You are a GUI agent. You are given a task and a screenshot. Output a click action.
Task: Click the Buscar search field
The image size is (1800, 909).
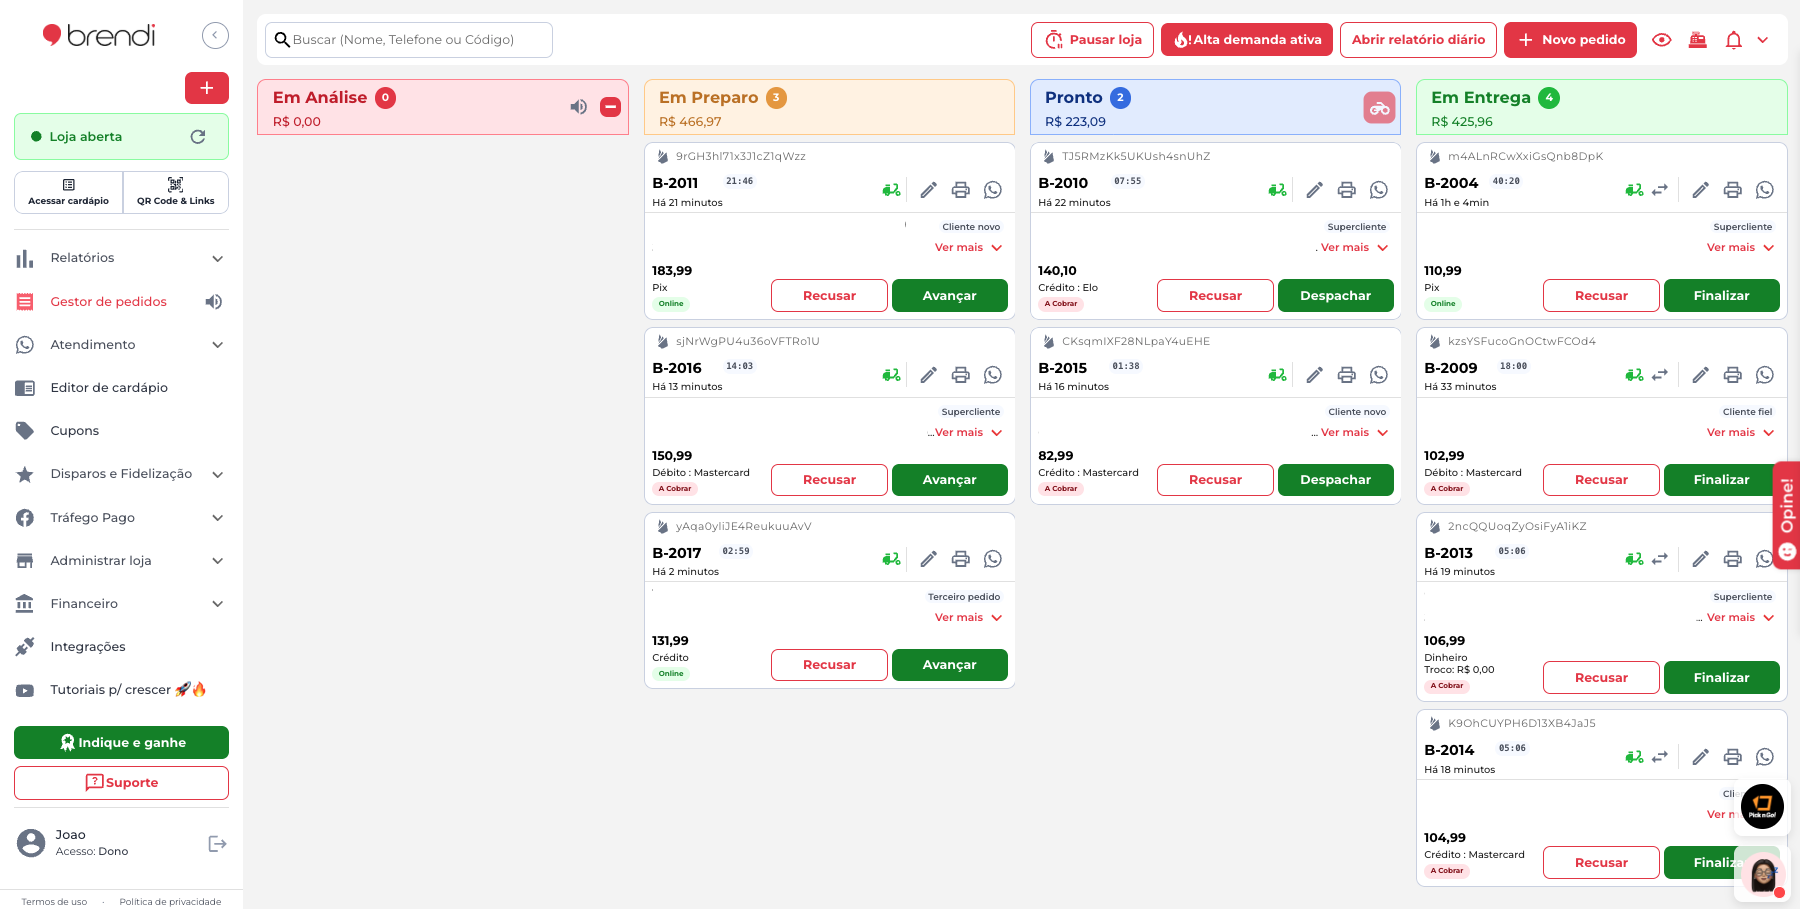408,39
